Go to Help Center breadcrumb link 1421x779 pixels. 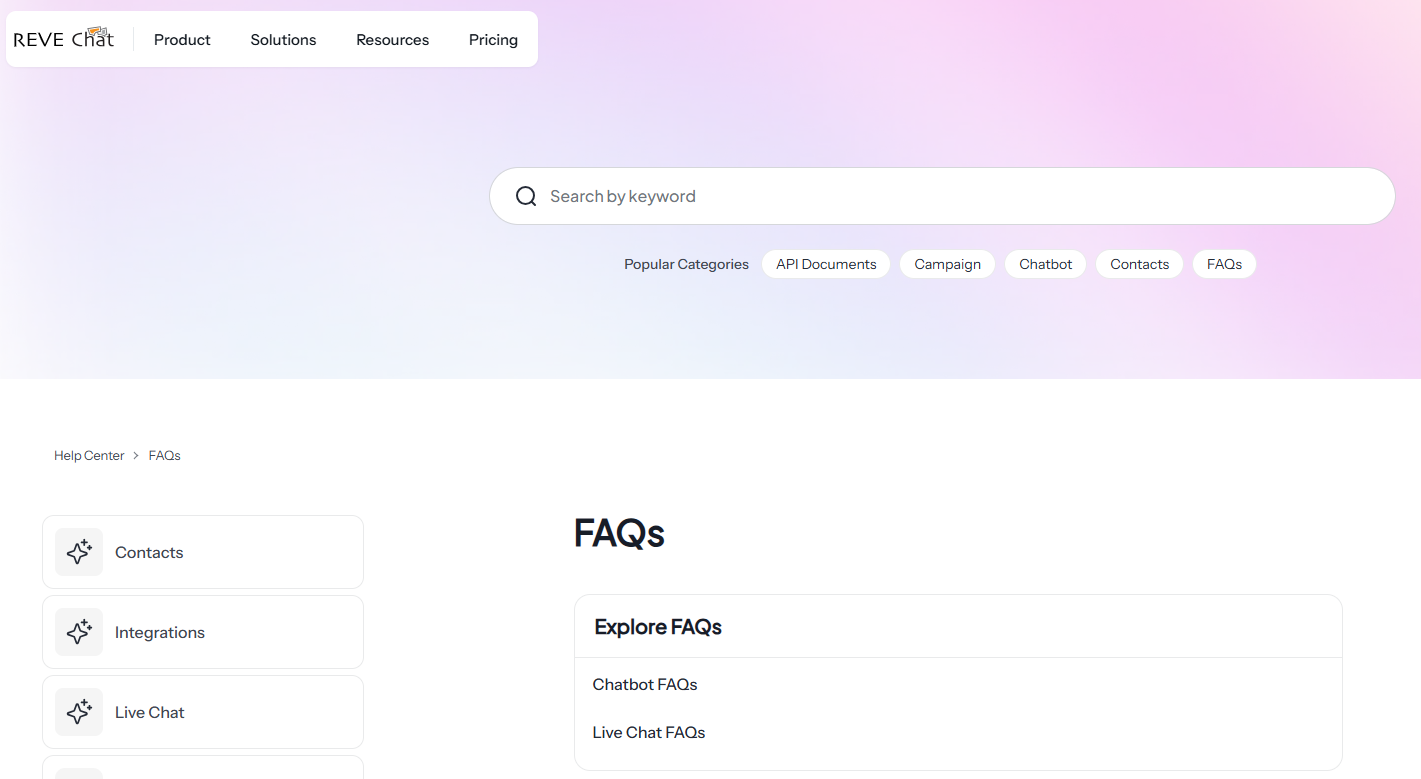(x=89, y=455)
